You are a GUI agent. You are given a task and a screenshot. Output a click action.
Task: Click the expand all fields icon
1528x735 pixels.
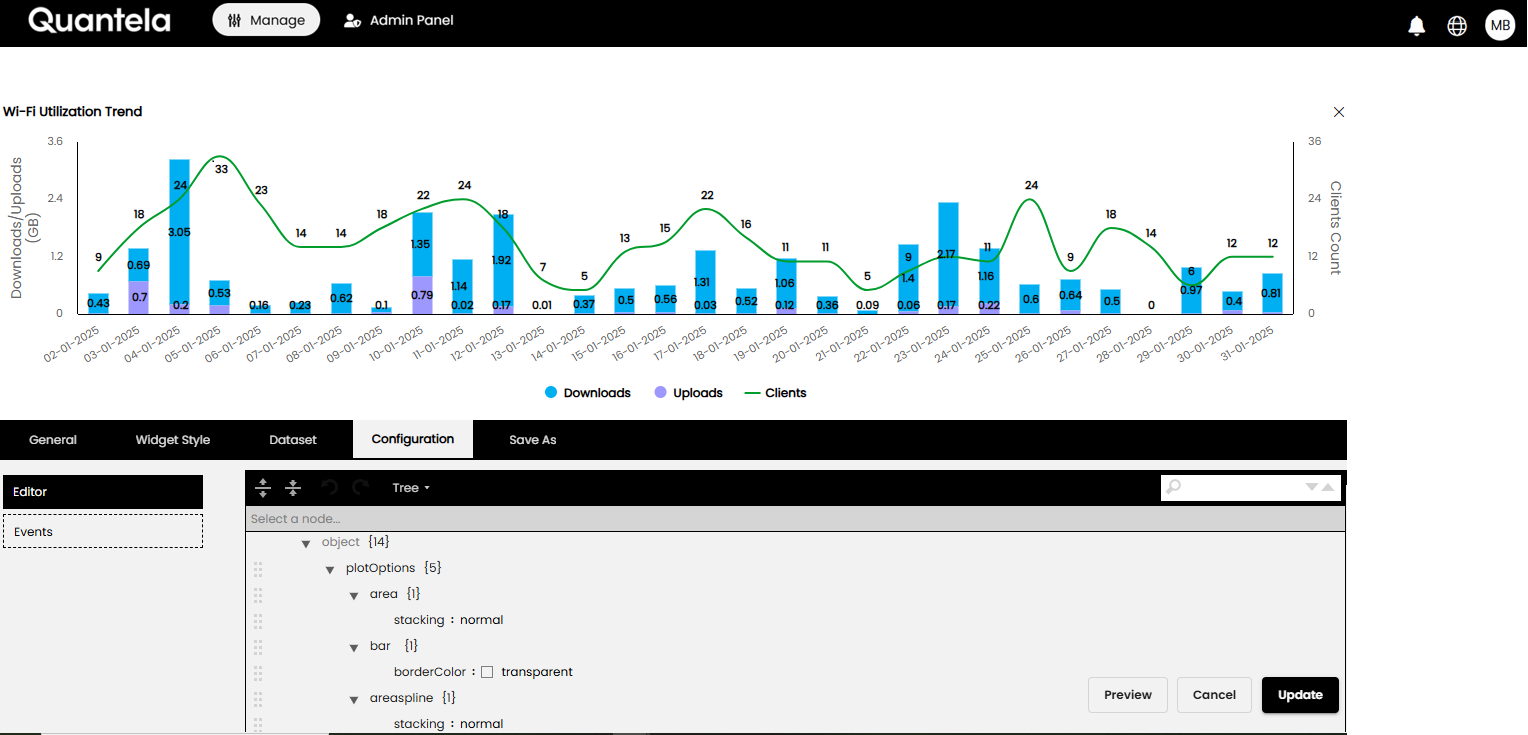coord(263,488)
